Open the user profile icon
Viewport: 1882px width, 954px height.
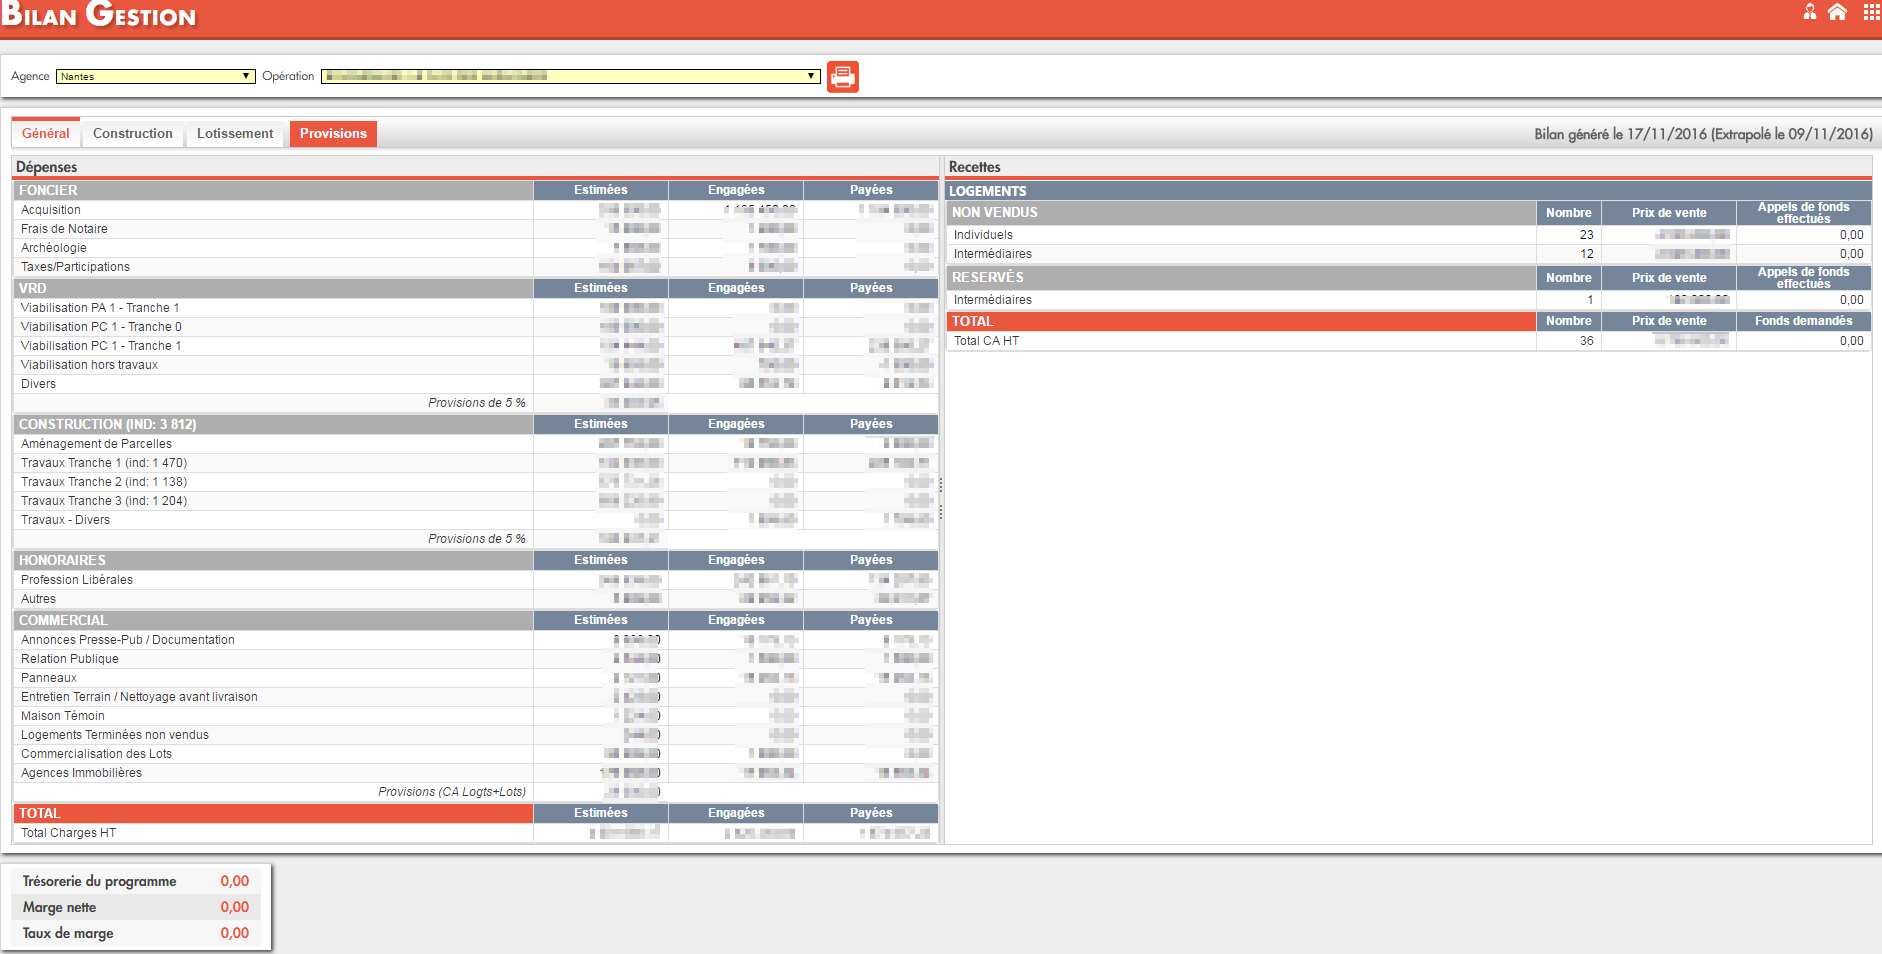coord(1809,12)
